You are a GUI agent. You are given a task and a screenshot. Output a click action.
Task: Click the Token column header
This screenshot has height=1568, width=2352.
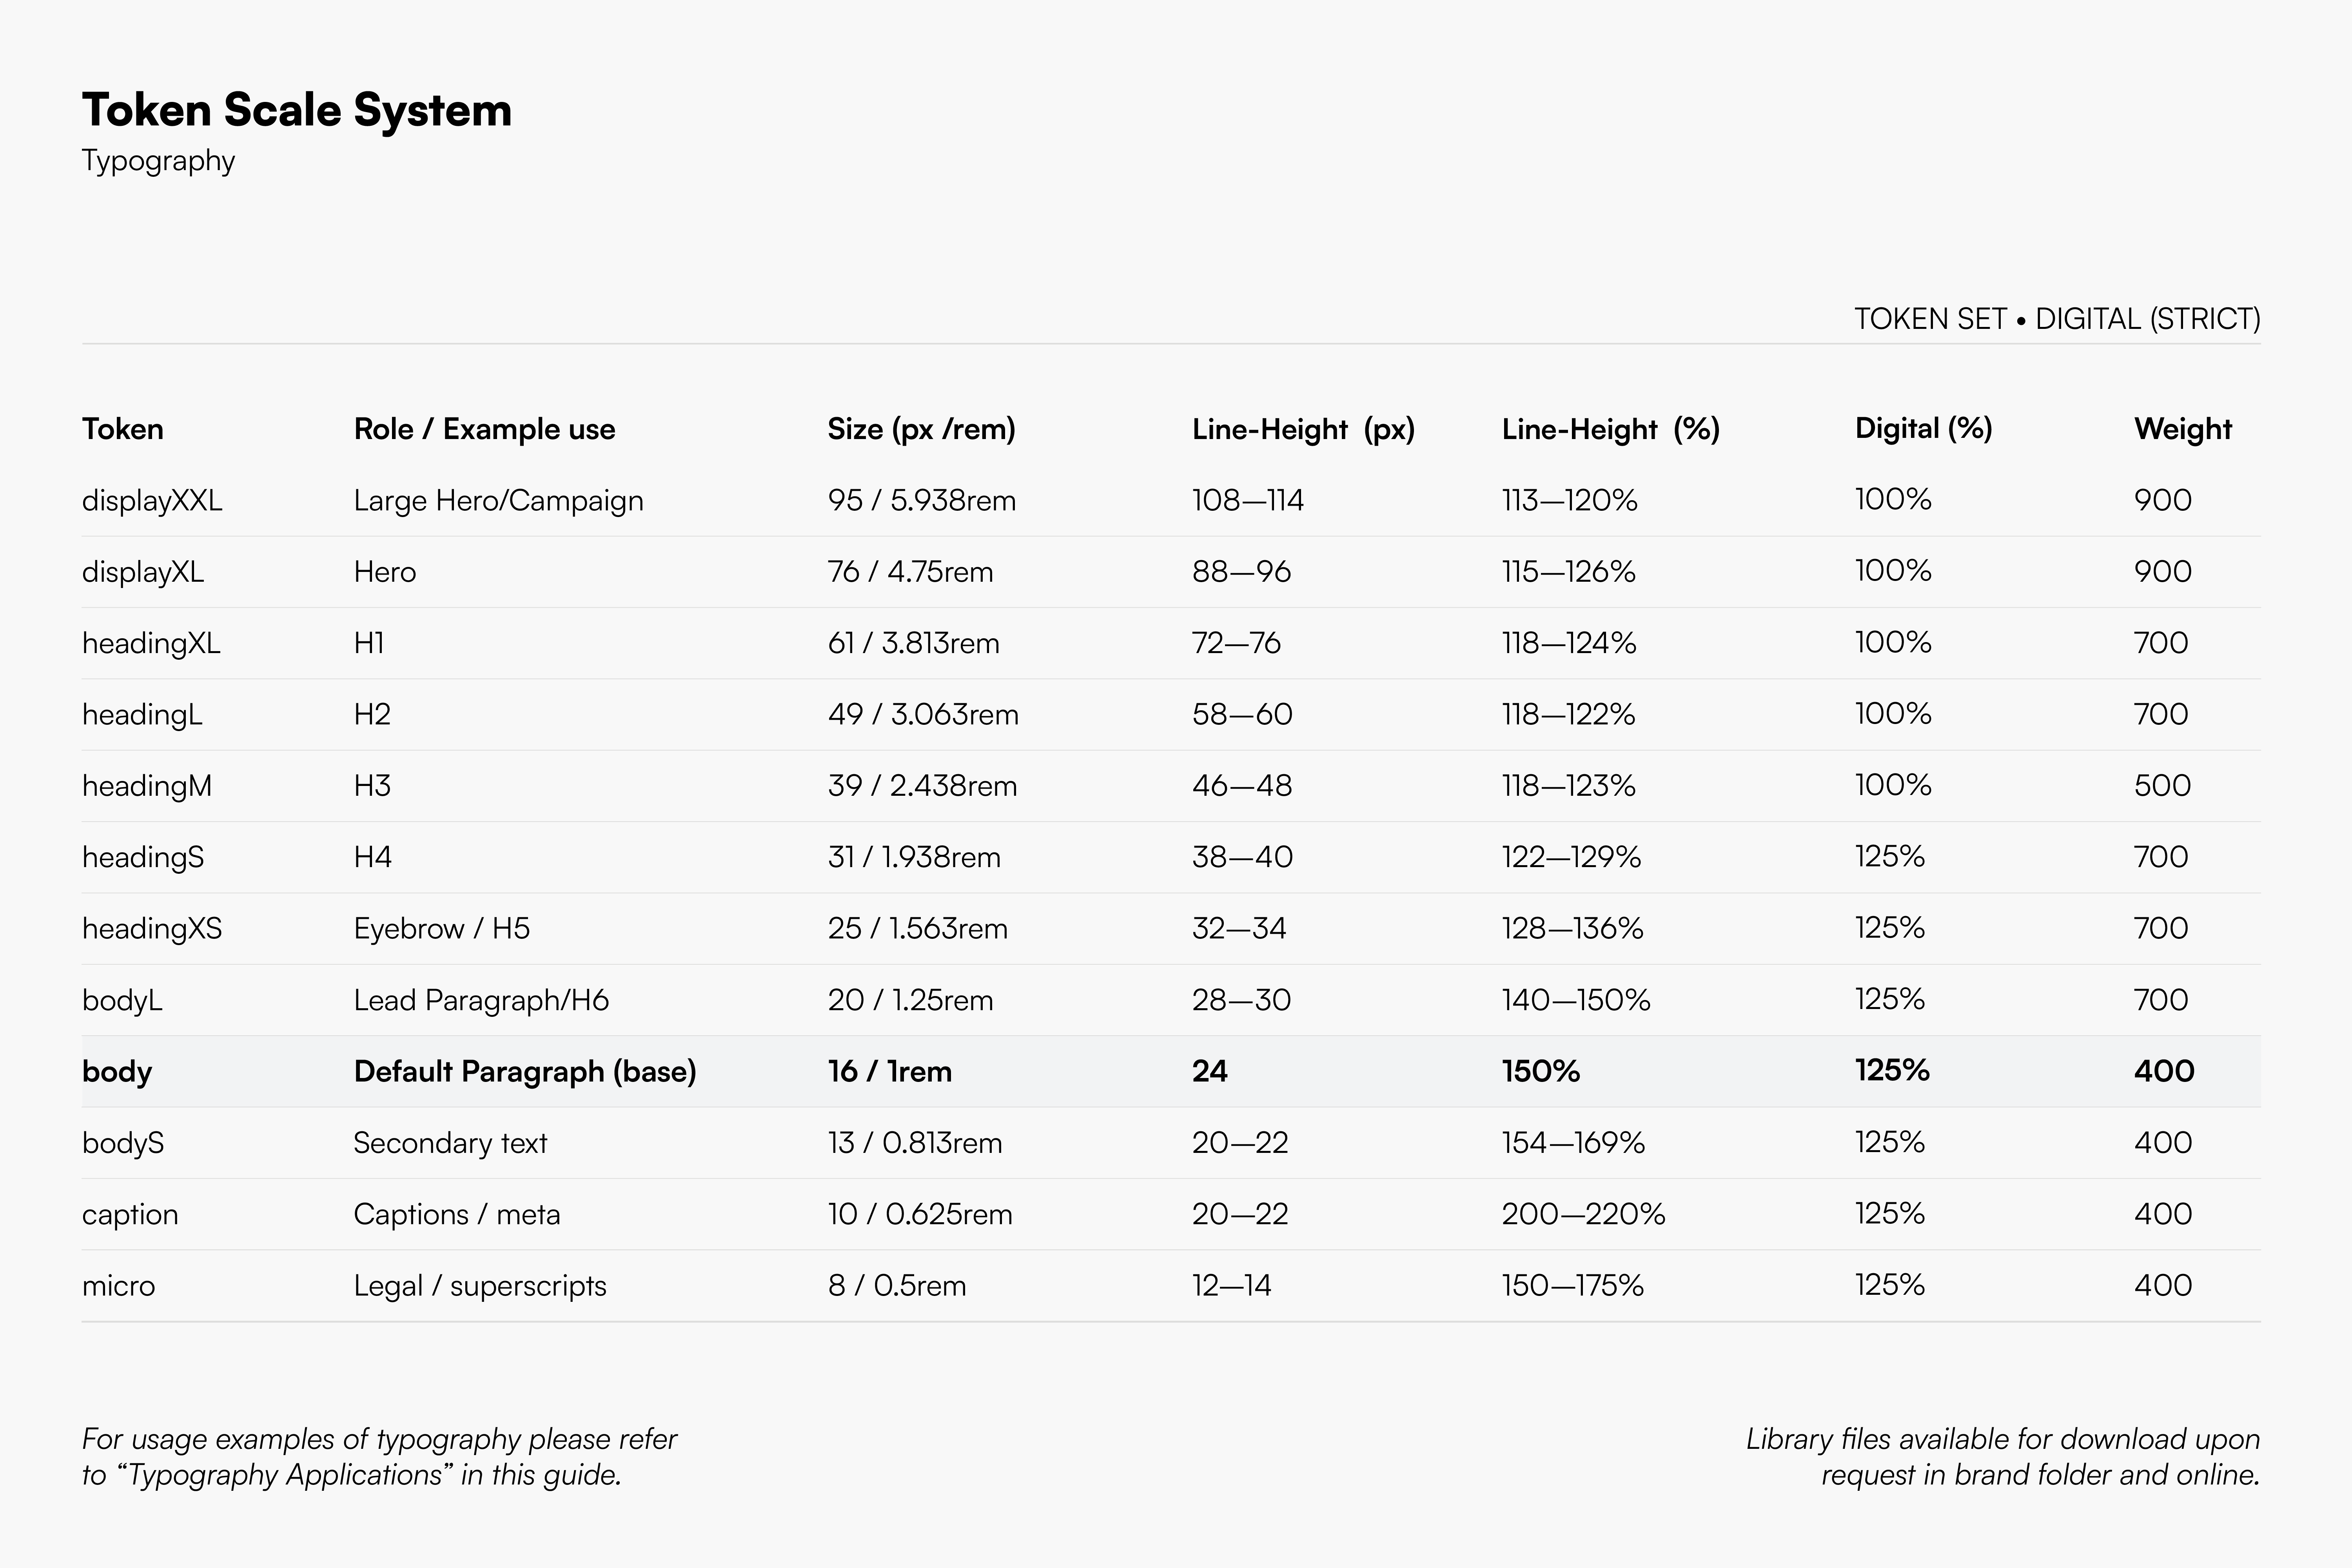tap(122, 429)
